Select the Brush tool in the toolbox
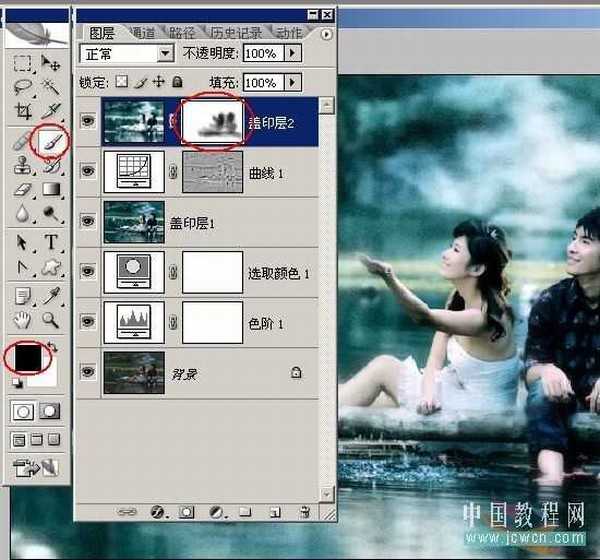Image resolution: width=600 pixels, height=560 pixels. pos(49,143)
